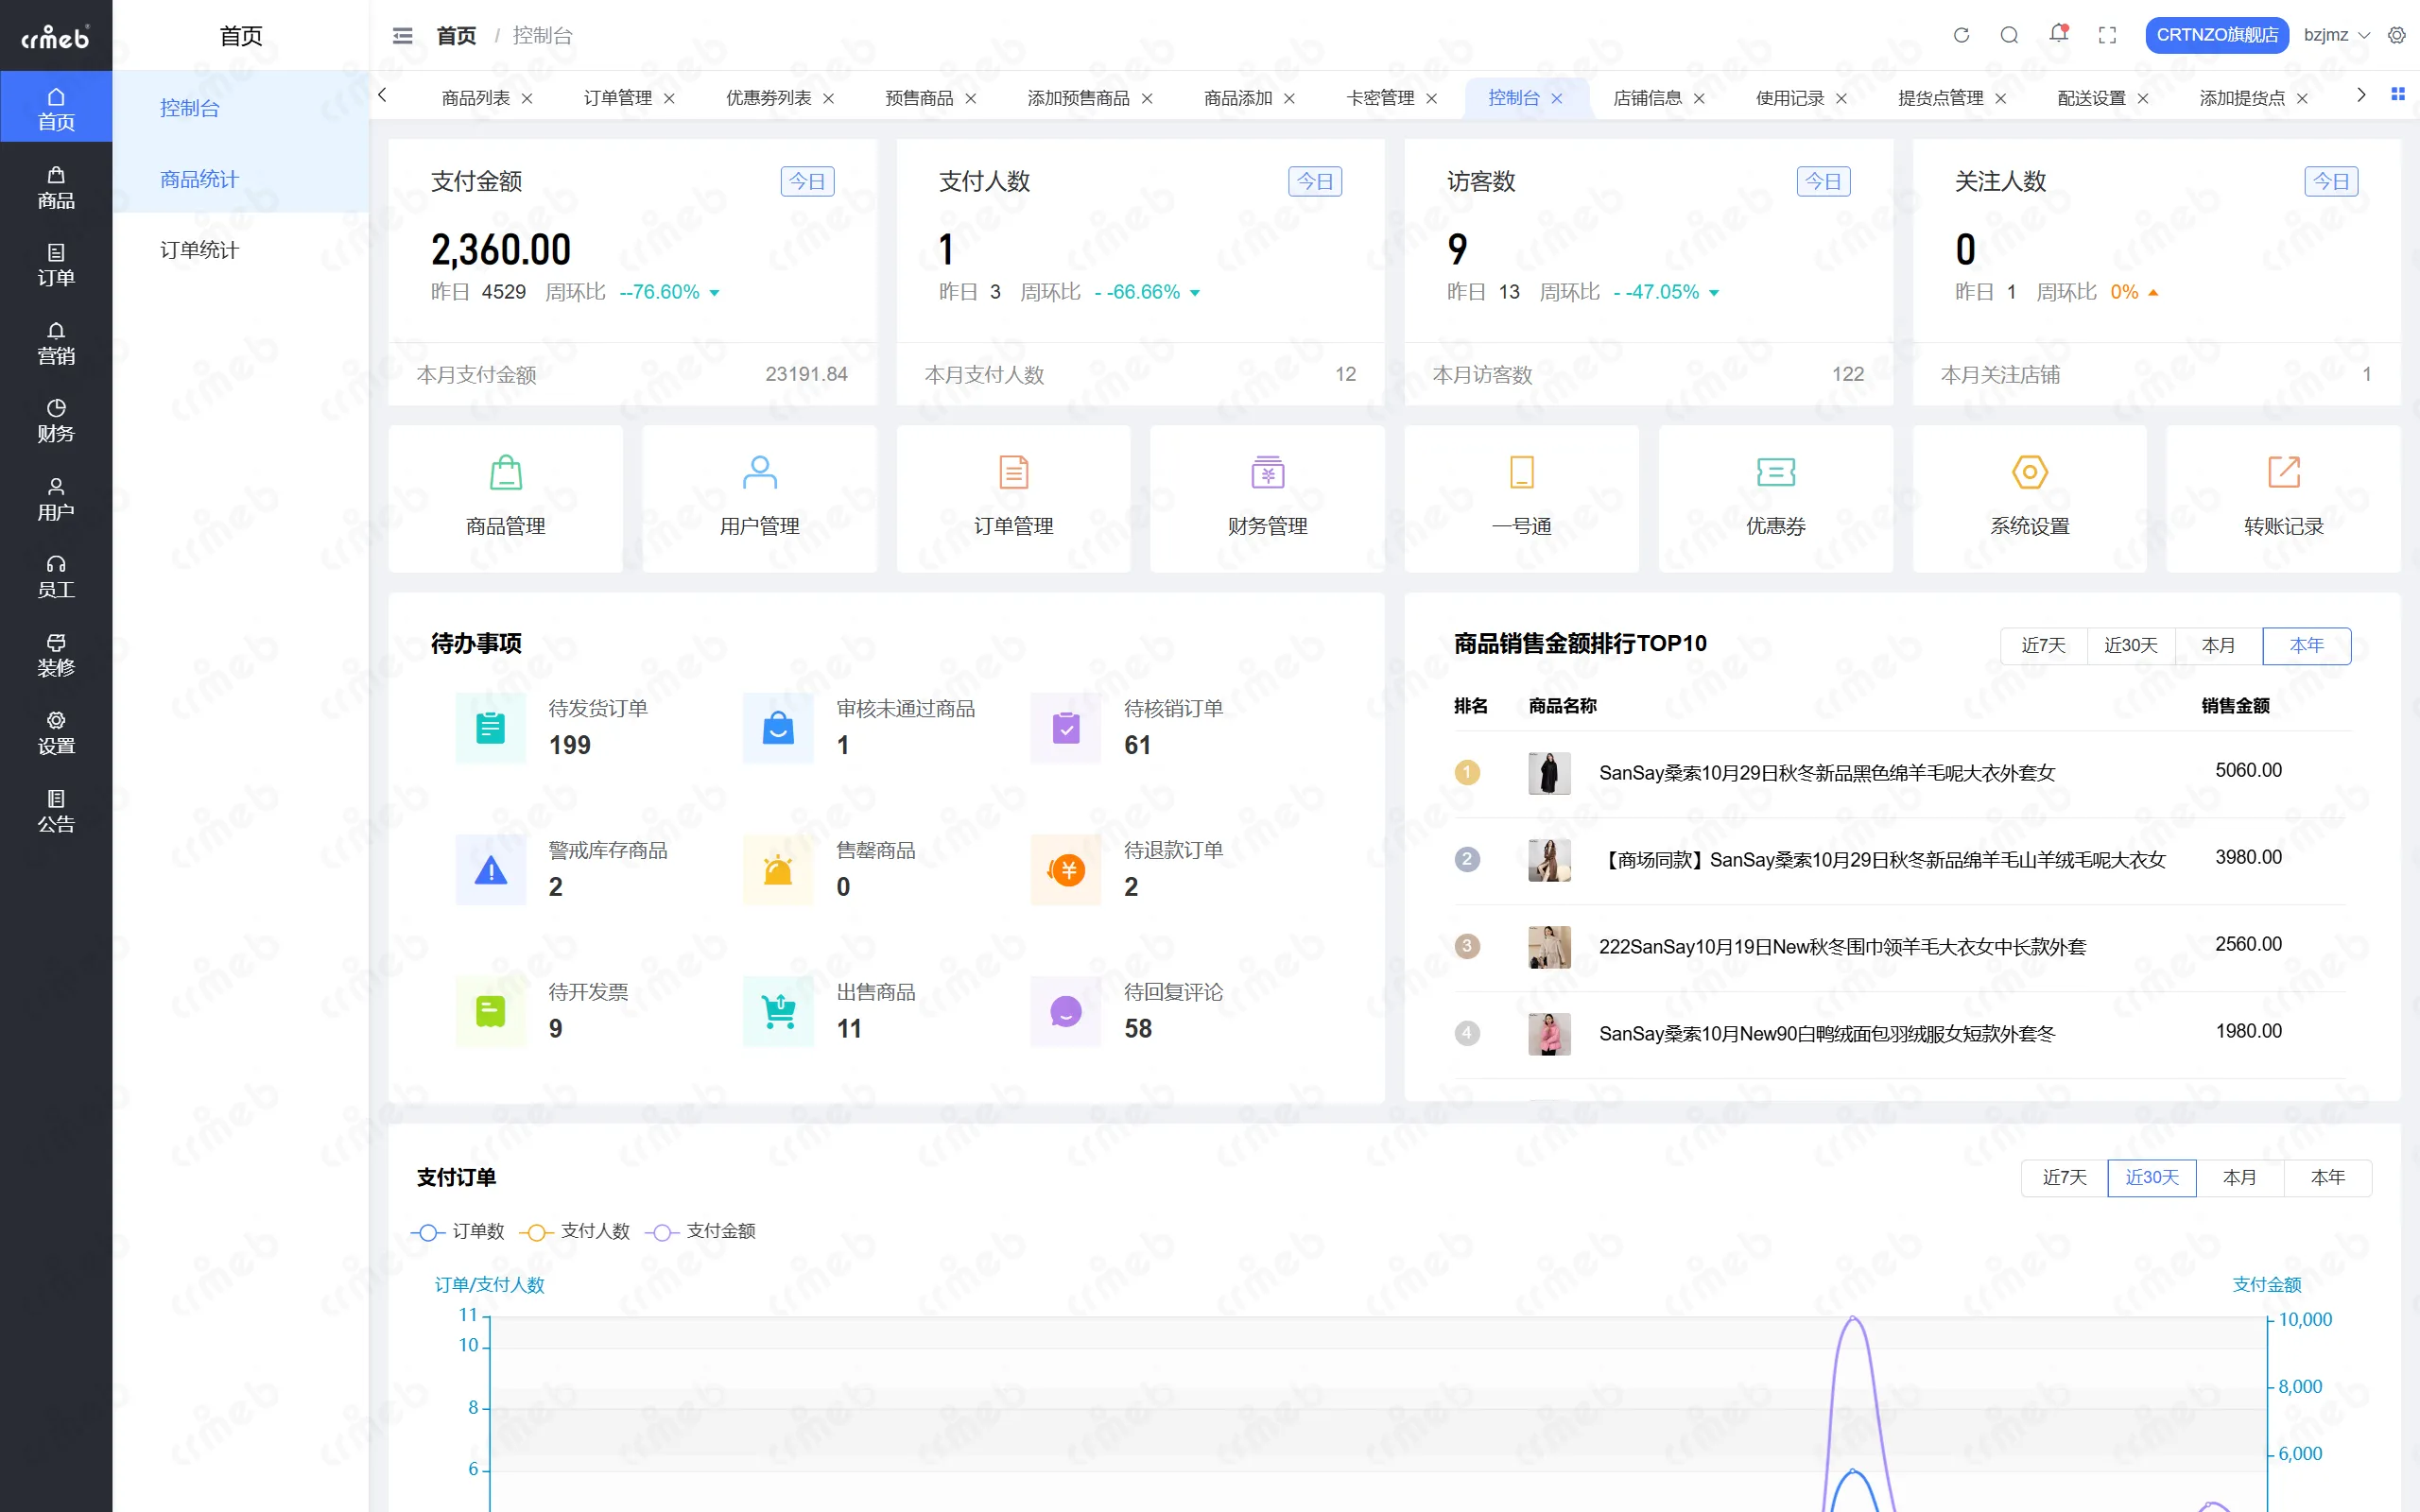Select 近7天 in 支付订单 chart filter
This screenshot has width=2420, height=1512.
point(2064,1177)
